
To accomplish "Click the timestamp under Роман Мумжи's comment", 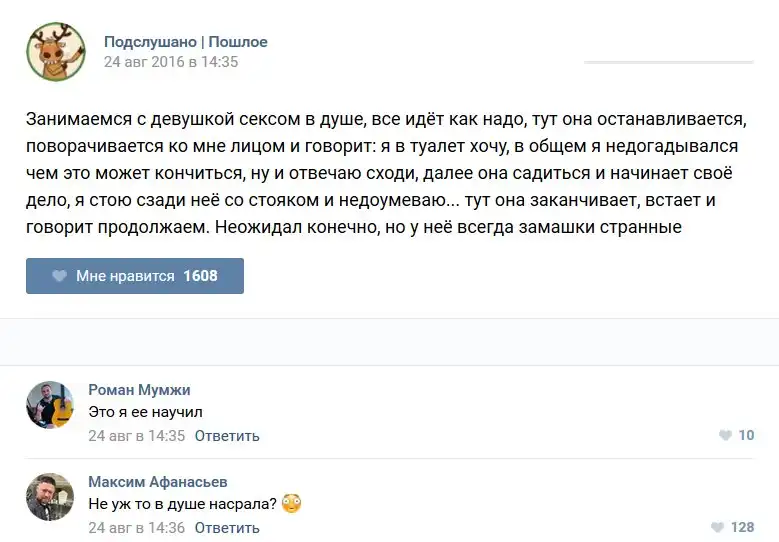I will (136, 436).
